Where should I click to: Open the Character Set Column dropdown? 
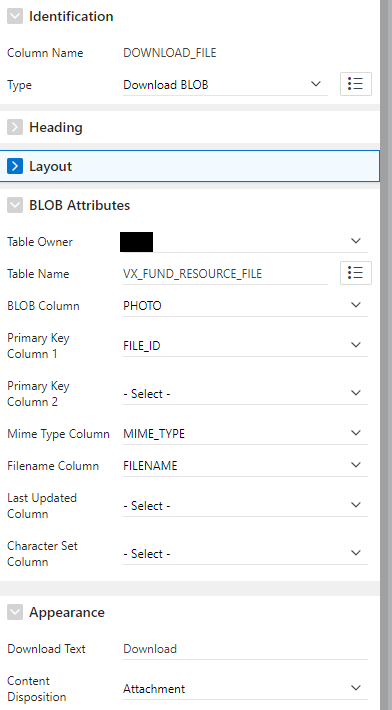[x=245, y=553]
